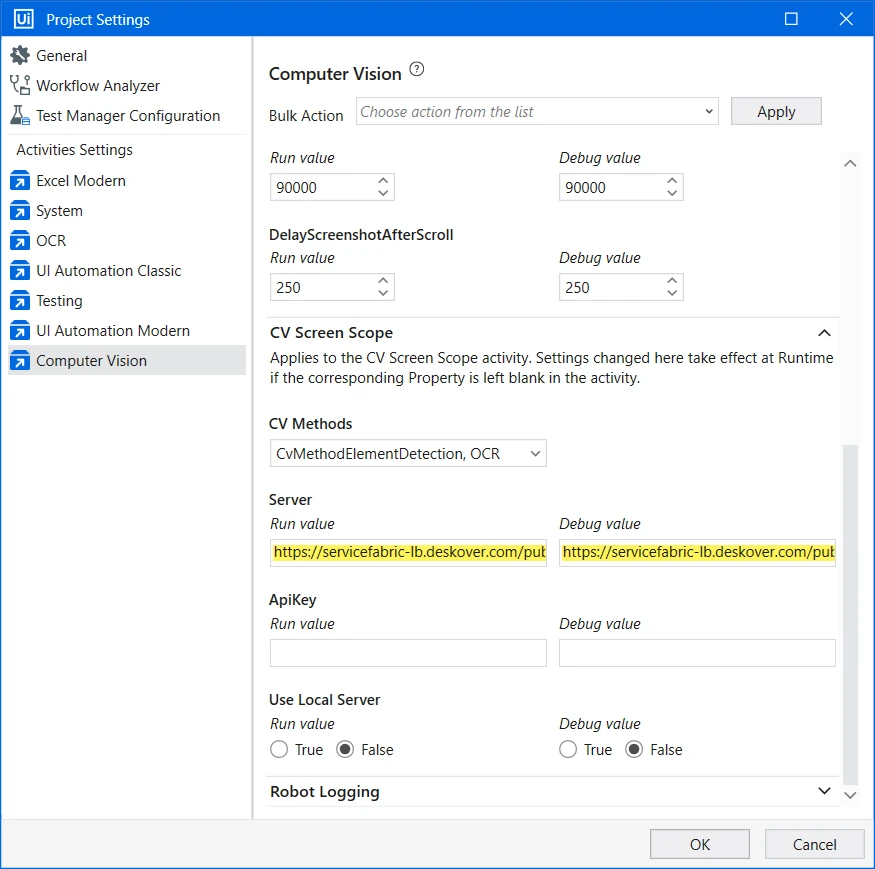
Task: Click the System activity icon
Action: click(x=20, y=211)
